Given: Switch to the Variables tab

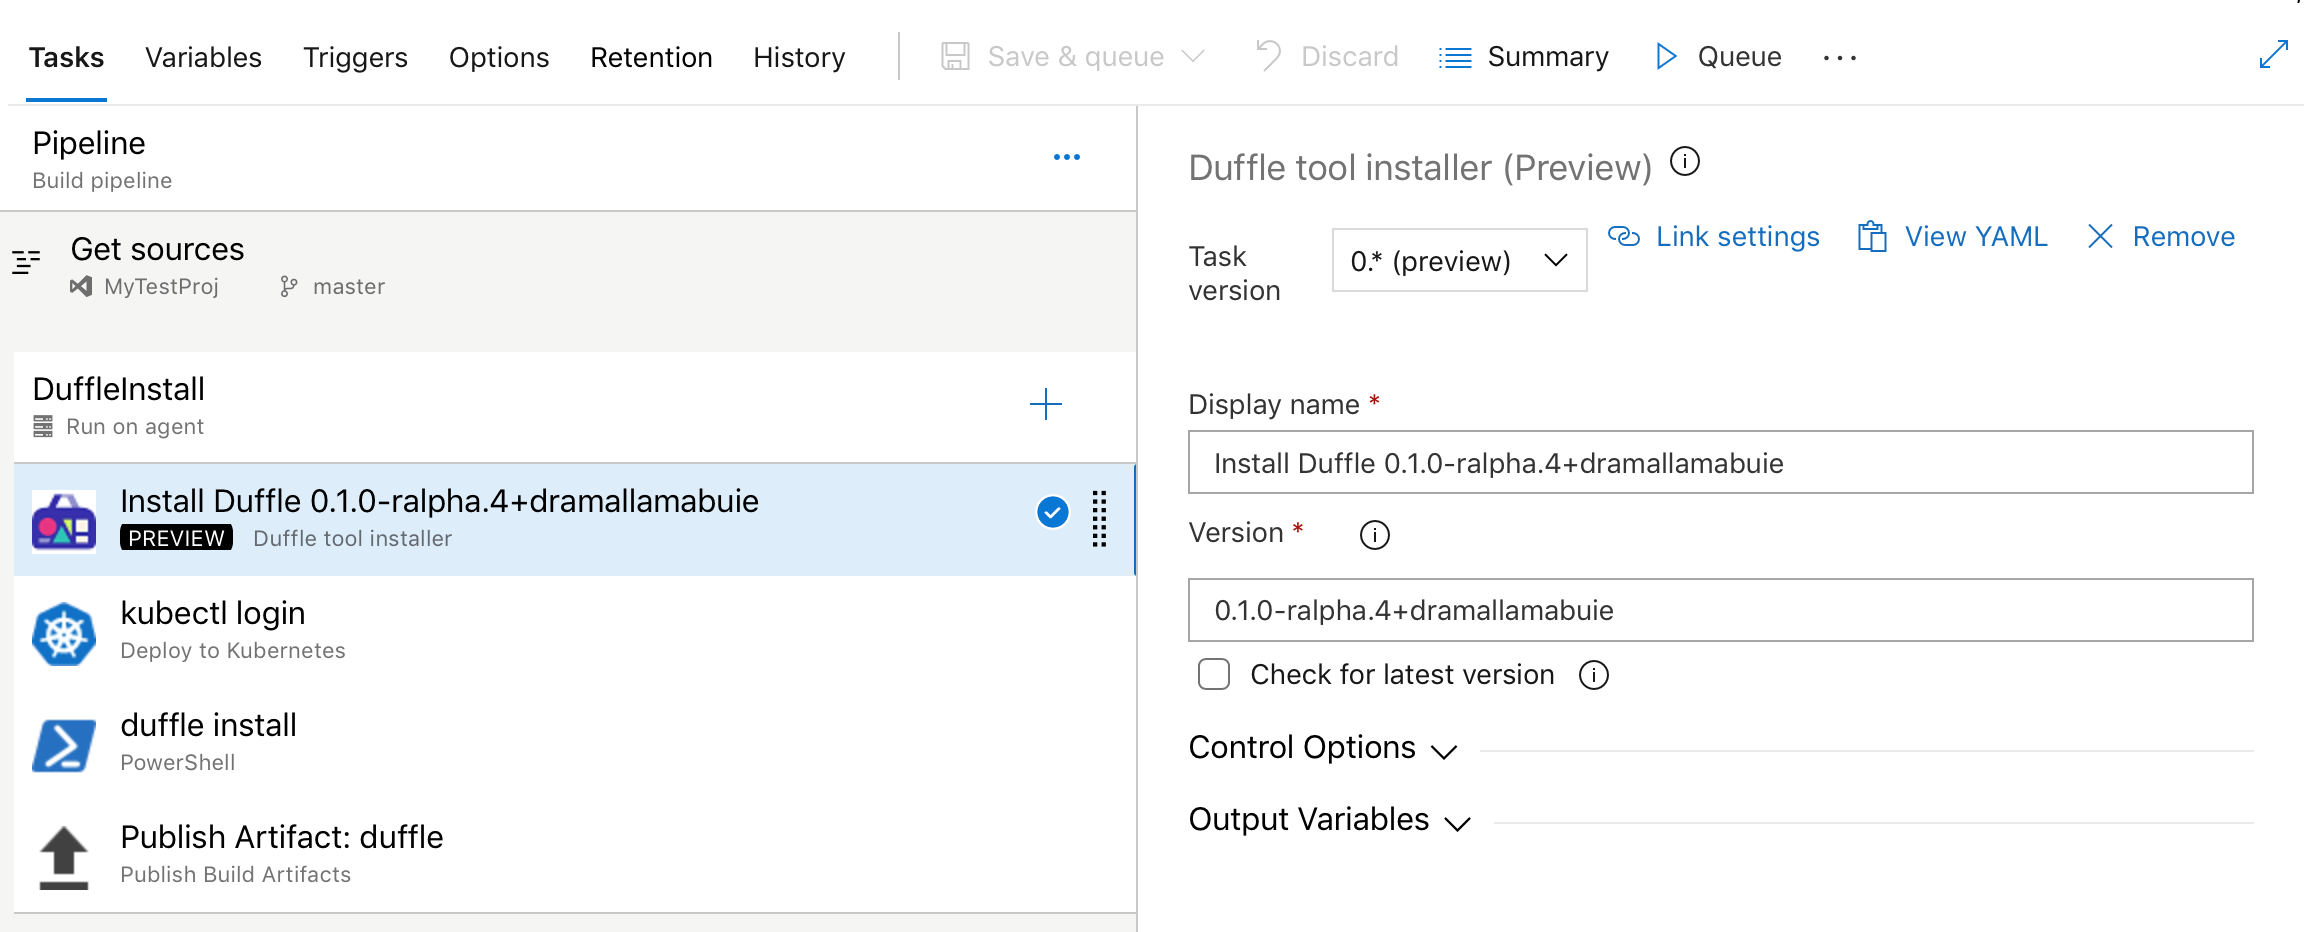Looking at the screenshot, I should (203, 57).
